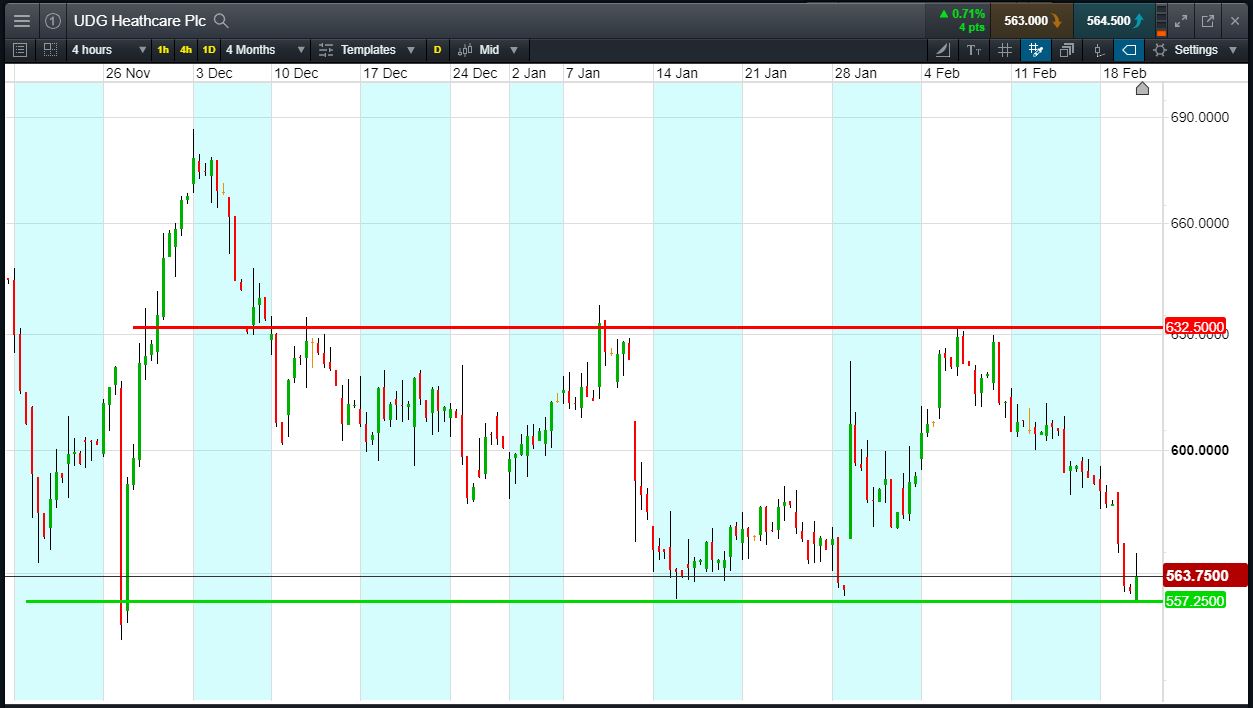Toggle the yellow D button

point(437,49)
